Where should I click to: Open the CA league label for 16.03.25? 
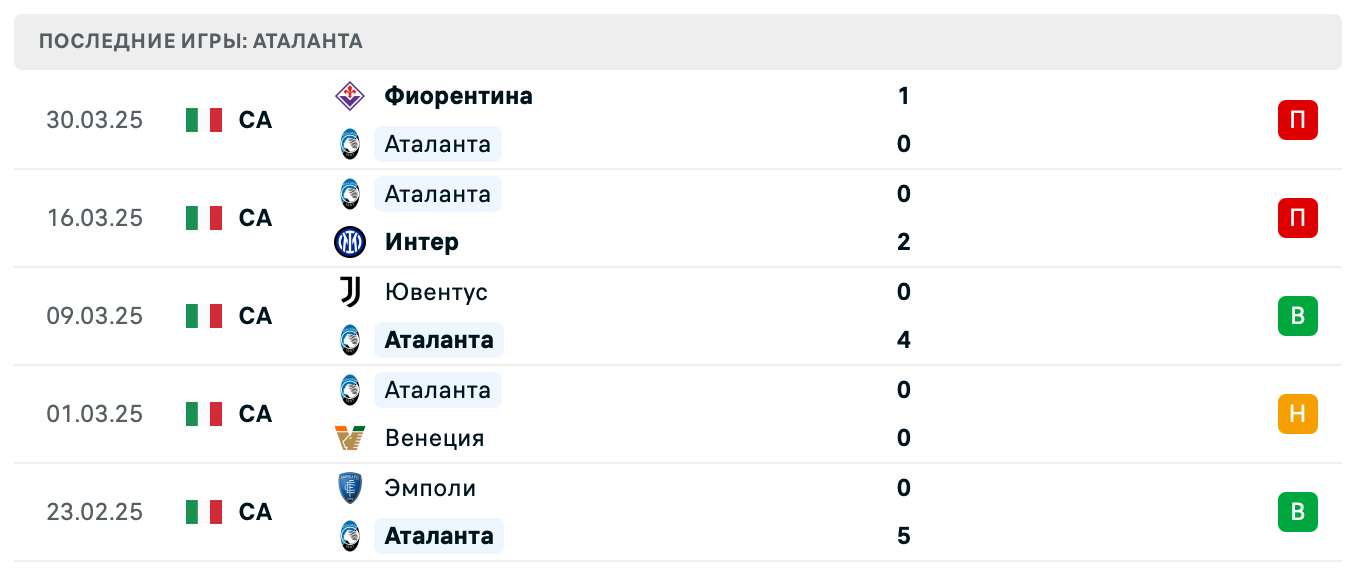256,217
